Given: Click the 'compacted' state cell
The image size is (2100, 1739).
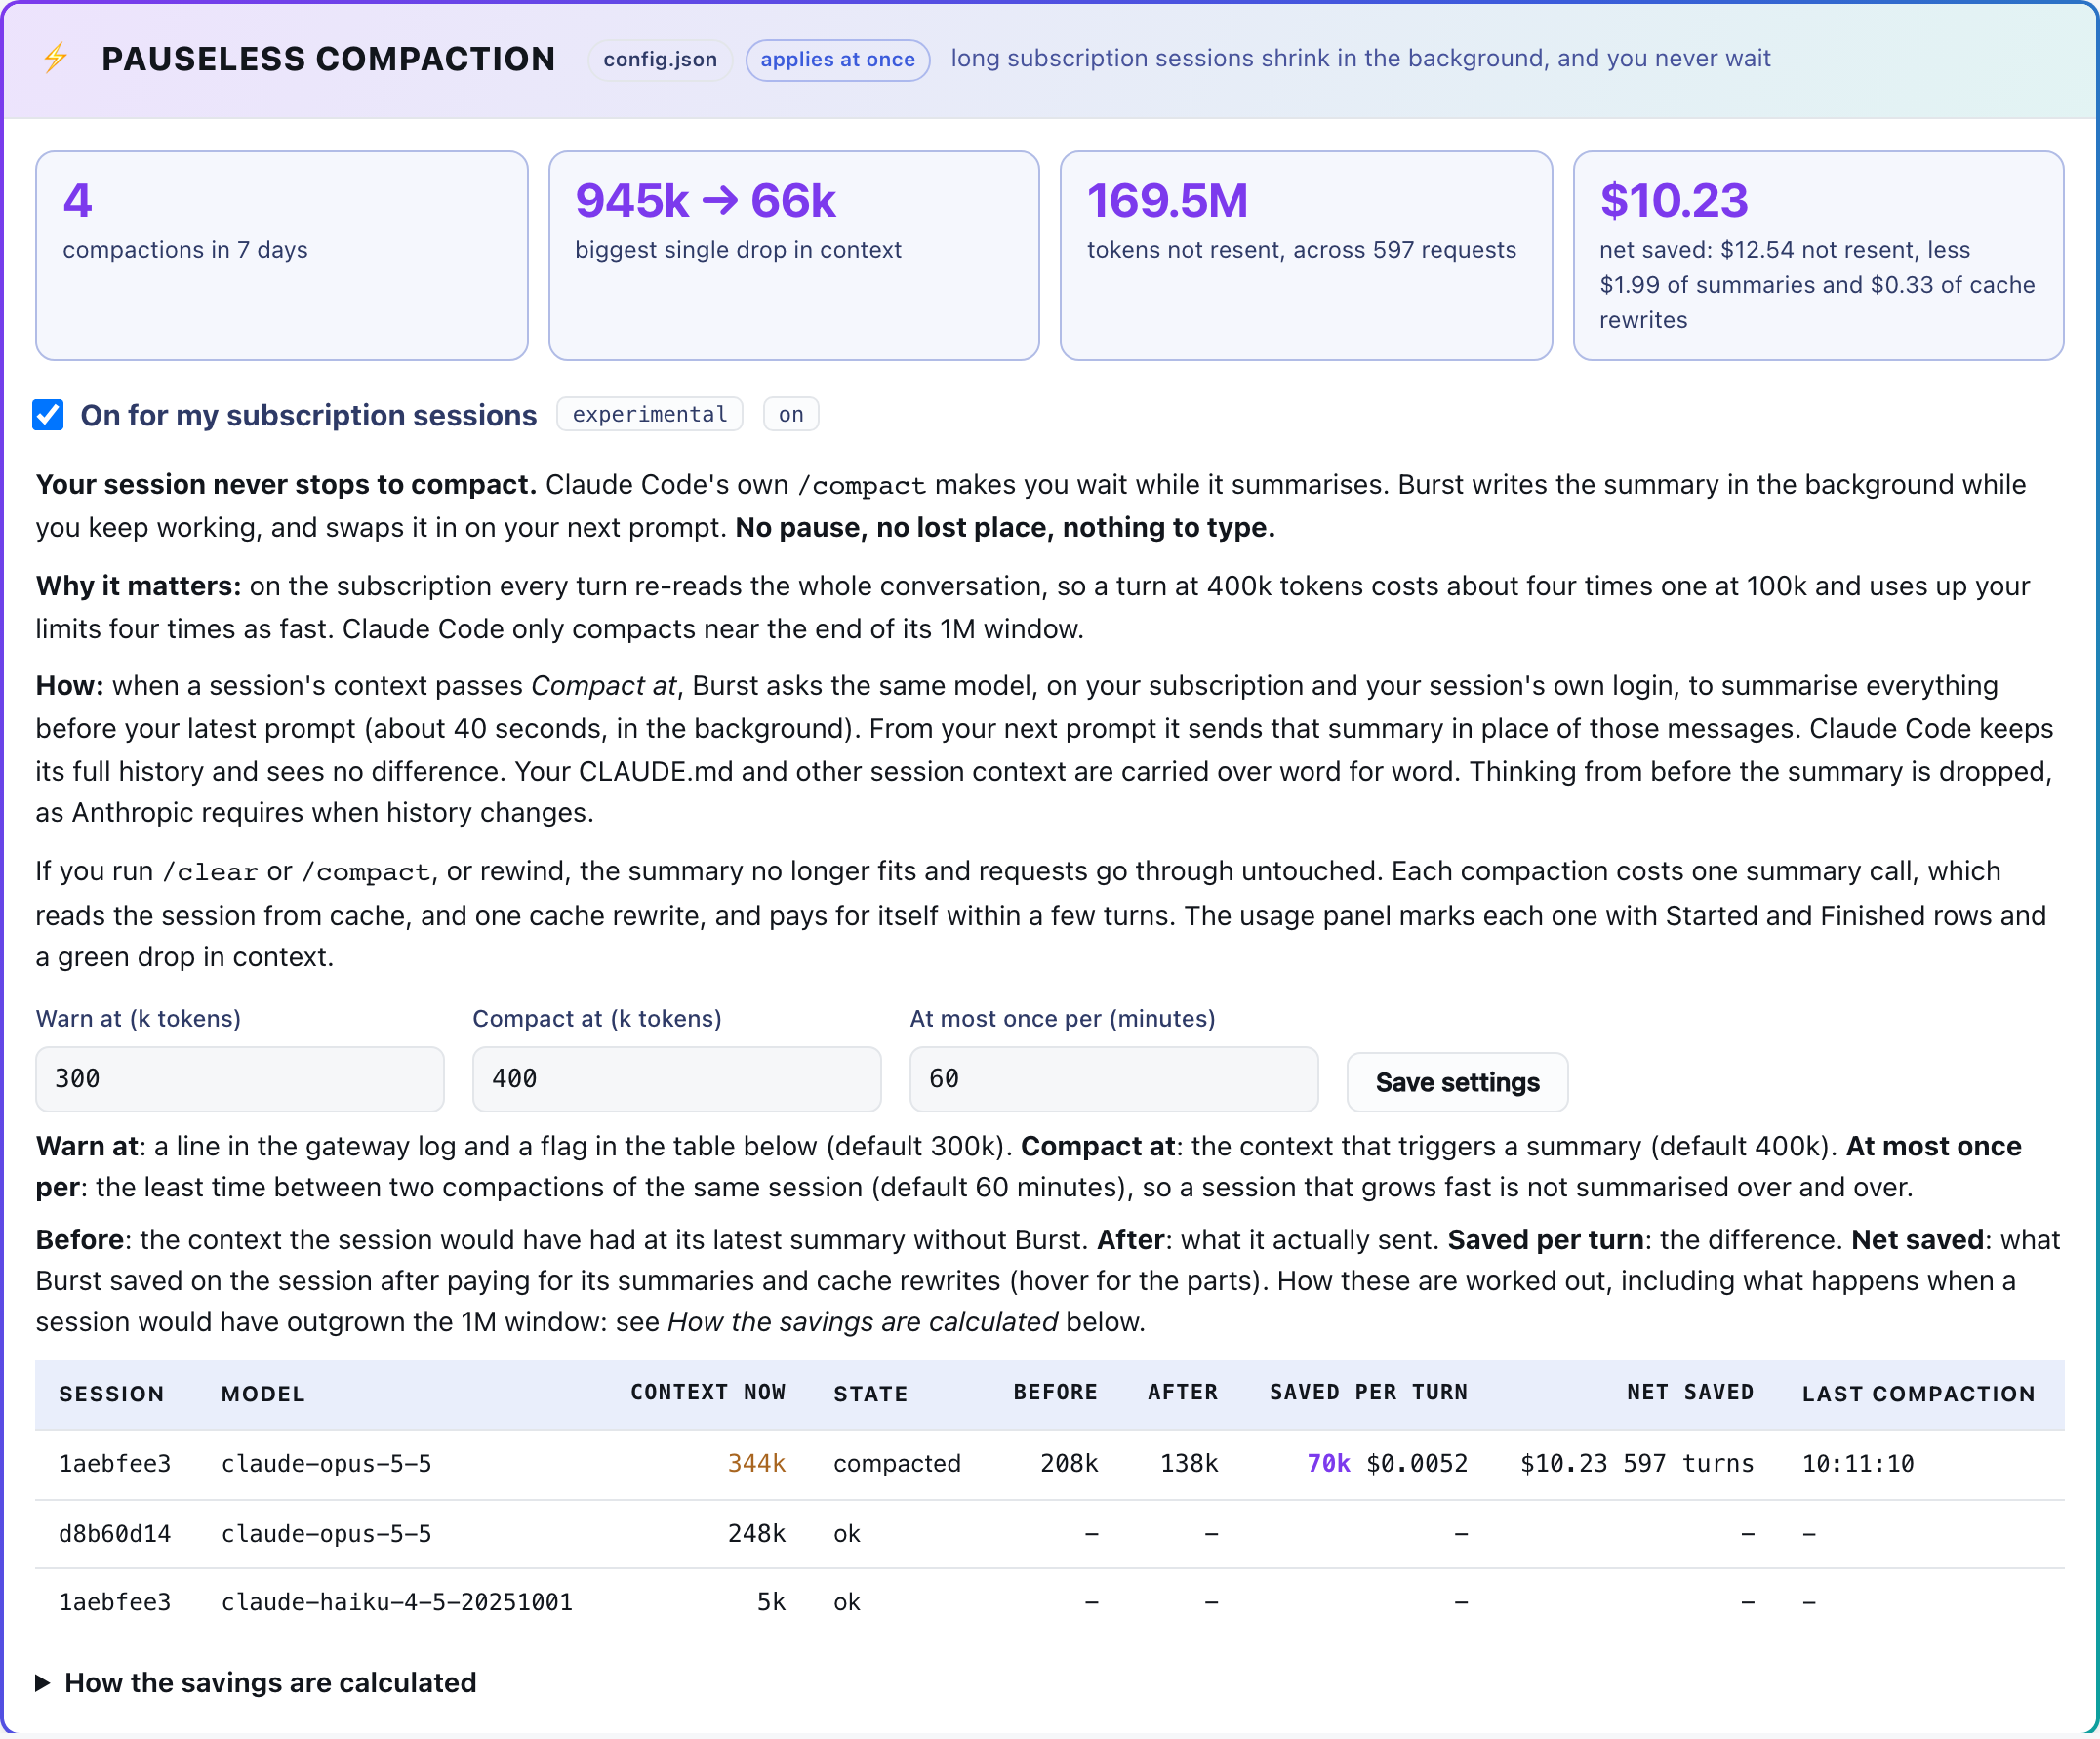Looking at the screenshot, I should click(897, 1464).
